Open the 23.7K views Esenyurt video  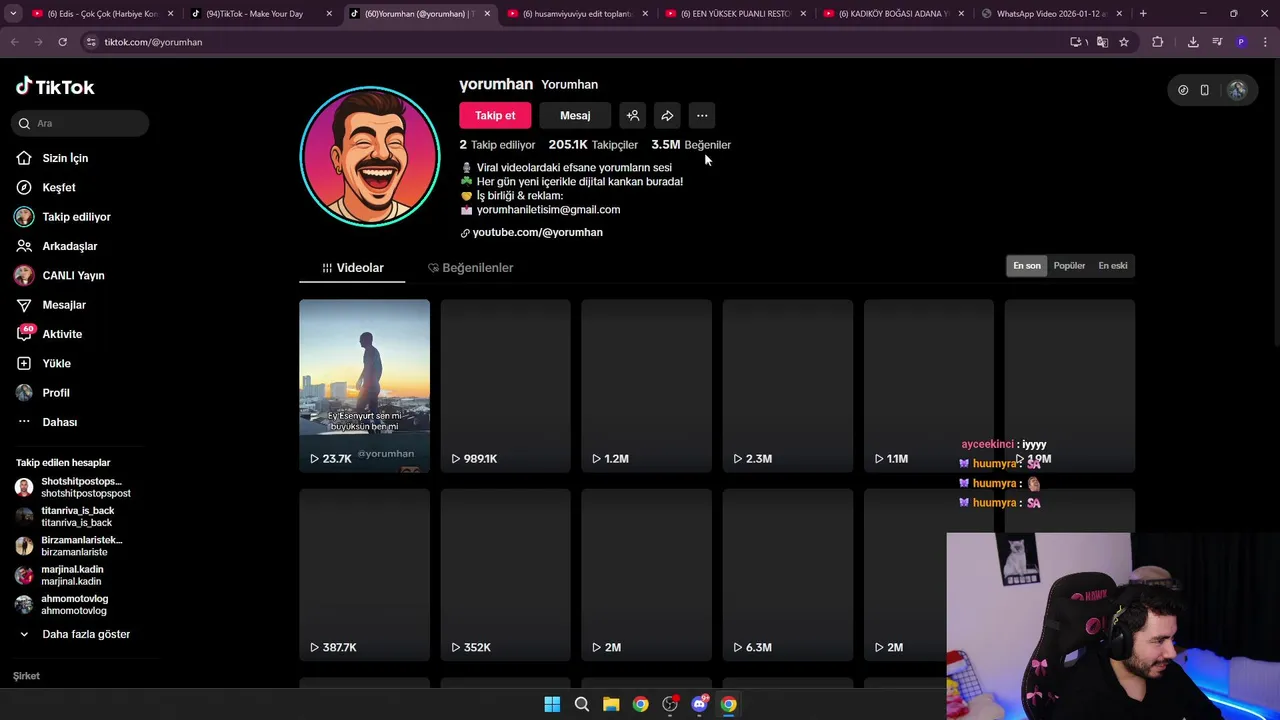[x=364, y=385]
